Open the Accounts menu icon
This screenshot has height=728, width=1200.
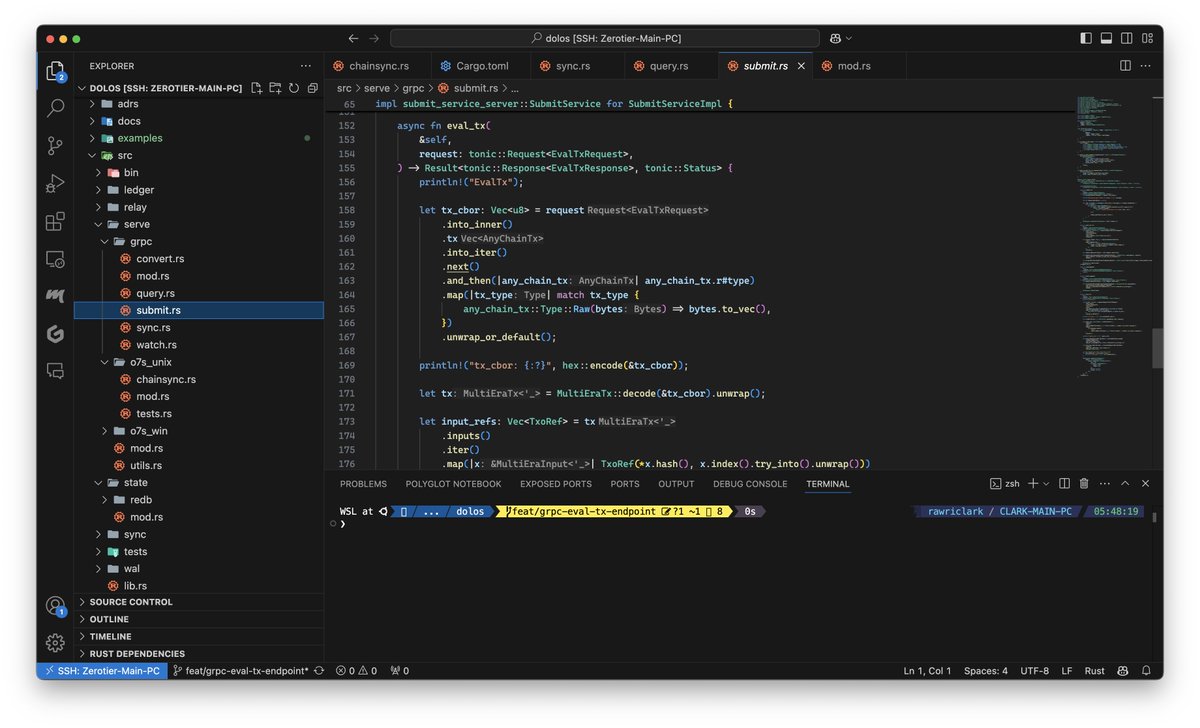click(x=55, y=606)
